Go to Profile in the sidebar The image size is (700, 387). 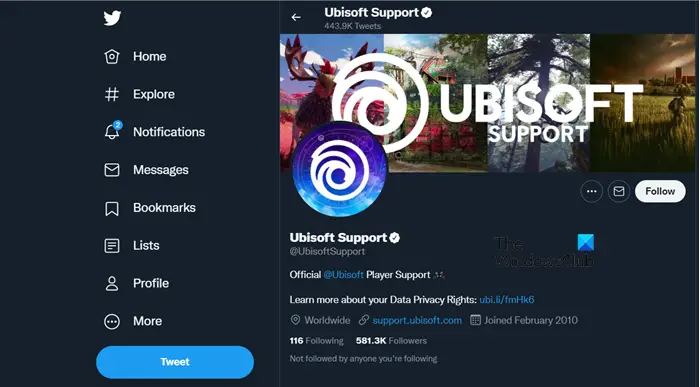(x=137, y=283)
